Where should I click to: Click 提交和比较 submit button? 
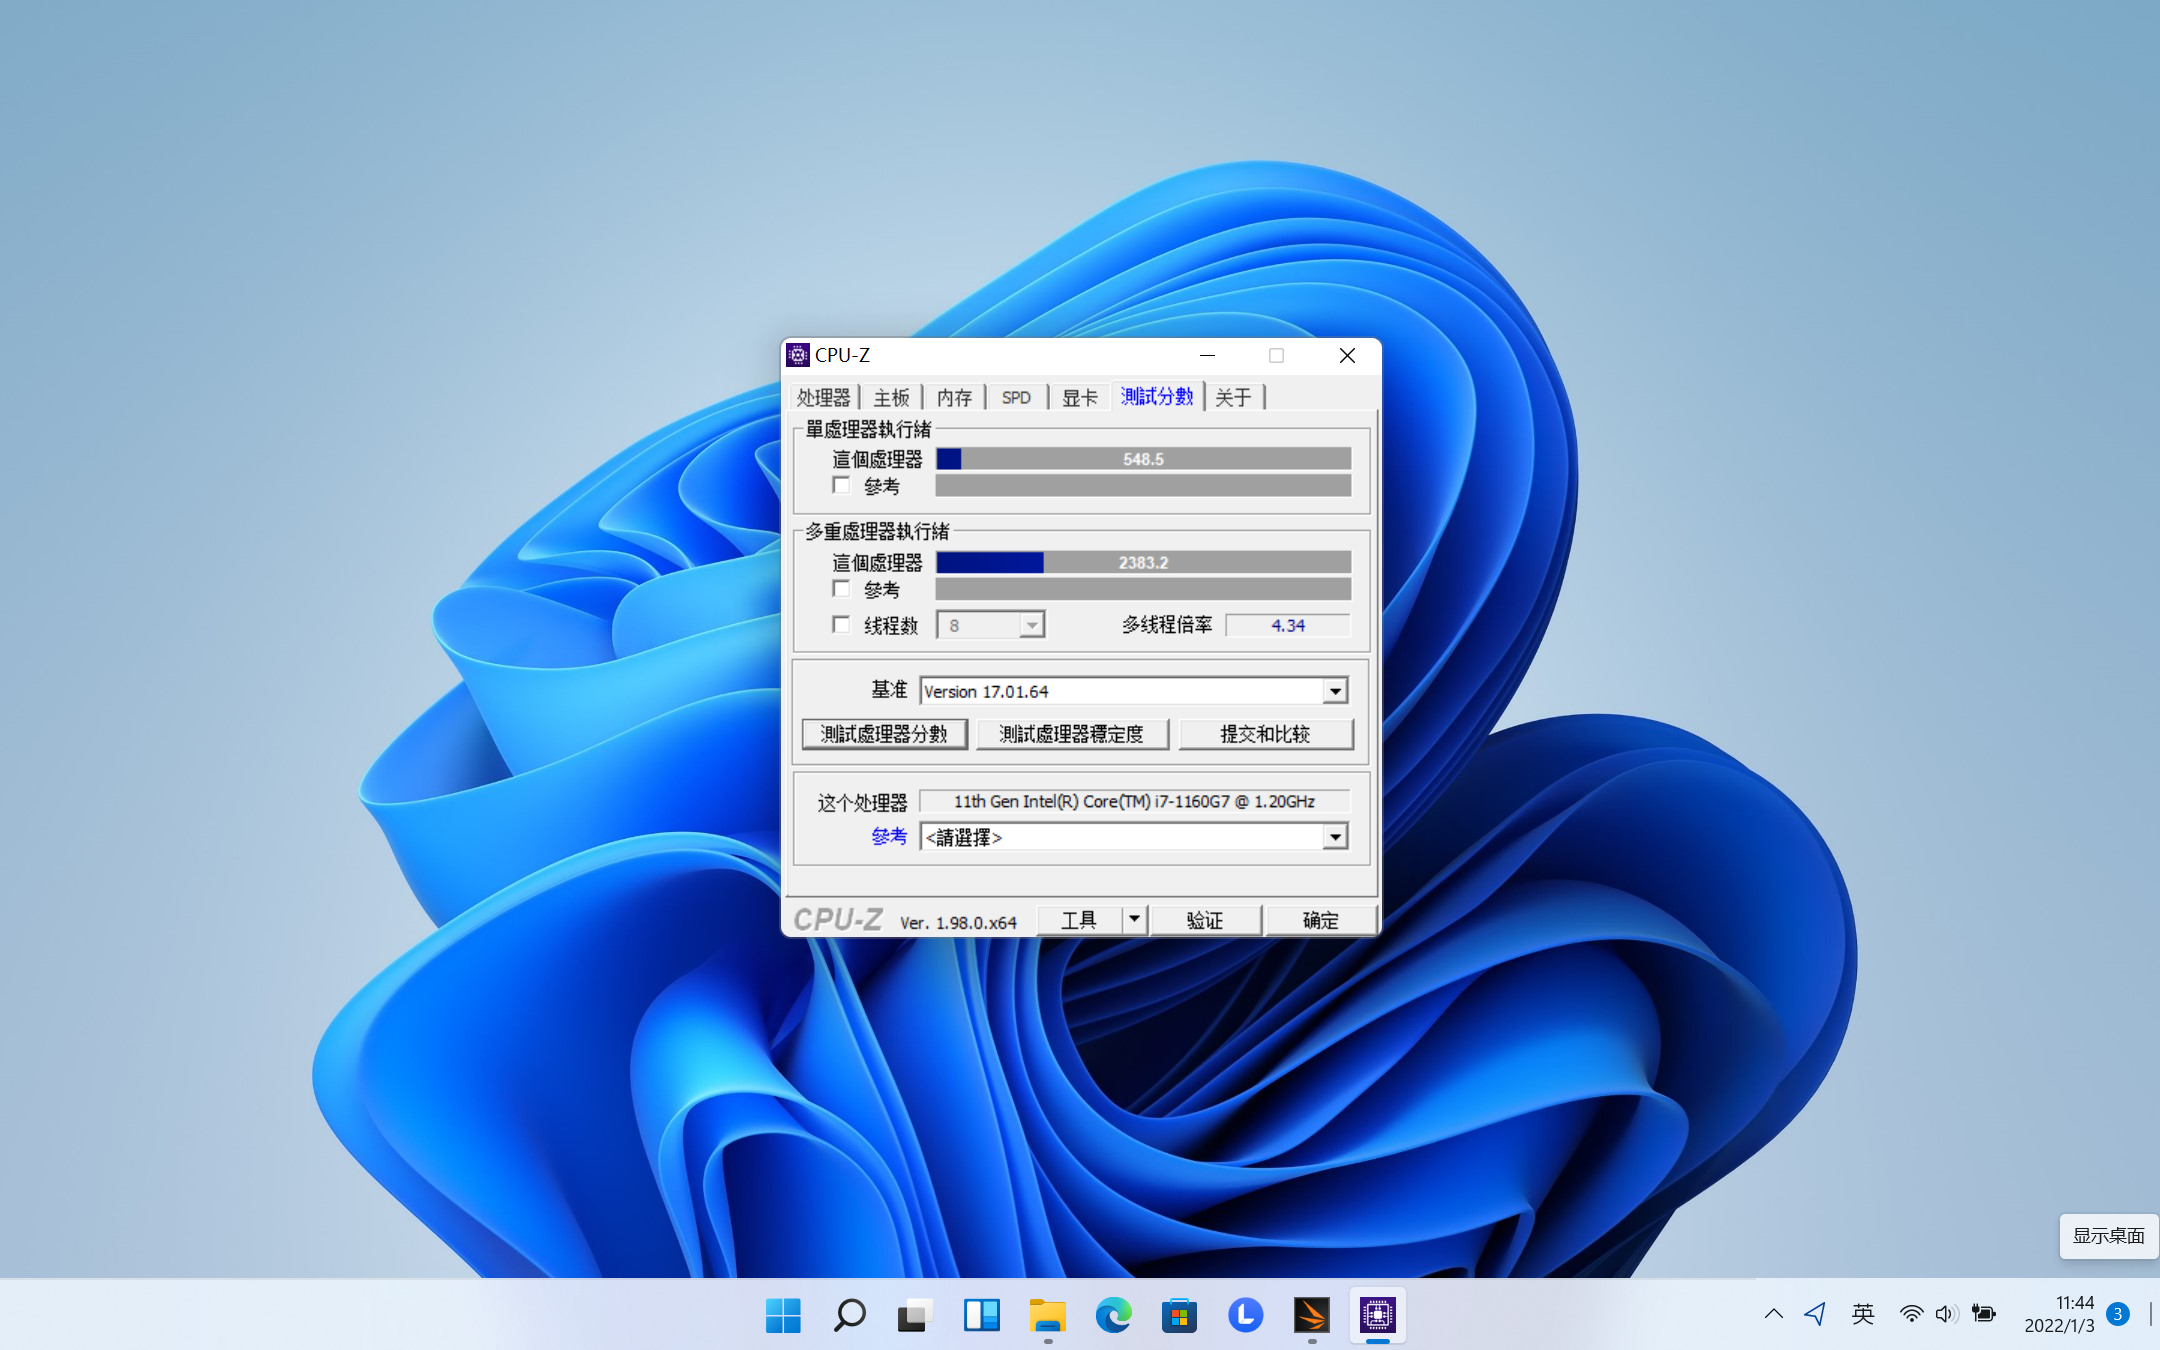coord(1265,734)
